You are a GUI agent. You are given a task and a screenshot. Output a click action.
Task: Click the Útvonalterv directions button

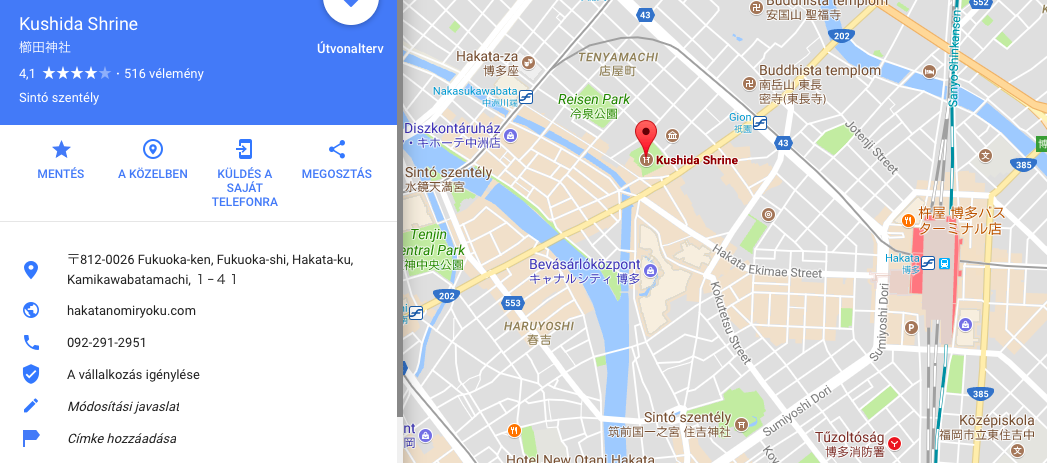point(351,49)
